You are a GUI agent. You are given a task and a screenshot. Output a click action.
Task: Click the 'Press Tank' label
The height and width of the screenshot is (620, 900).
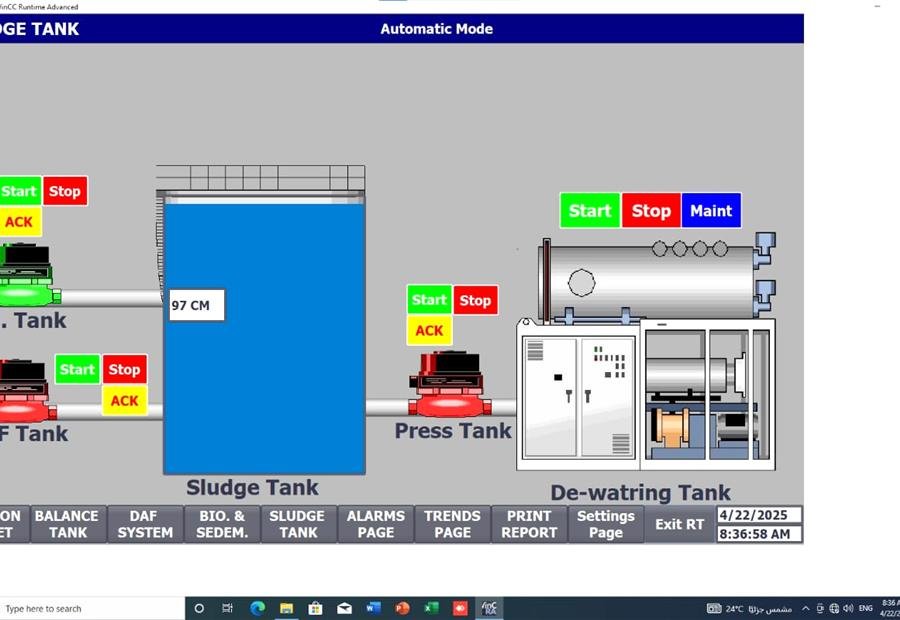tap(453, 431)
